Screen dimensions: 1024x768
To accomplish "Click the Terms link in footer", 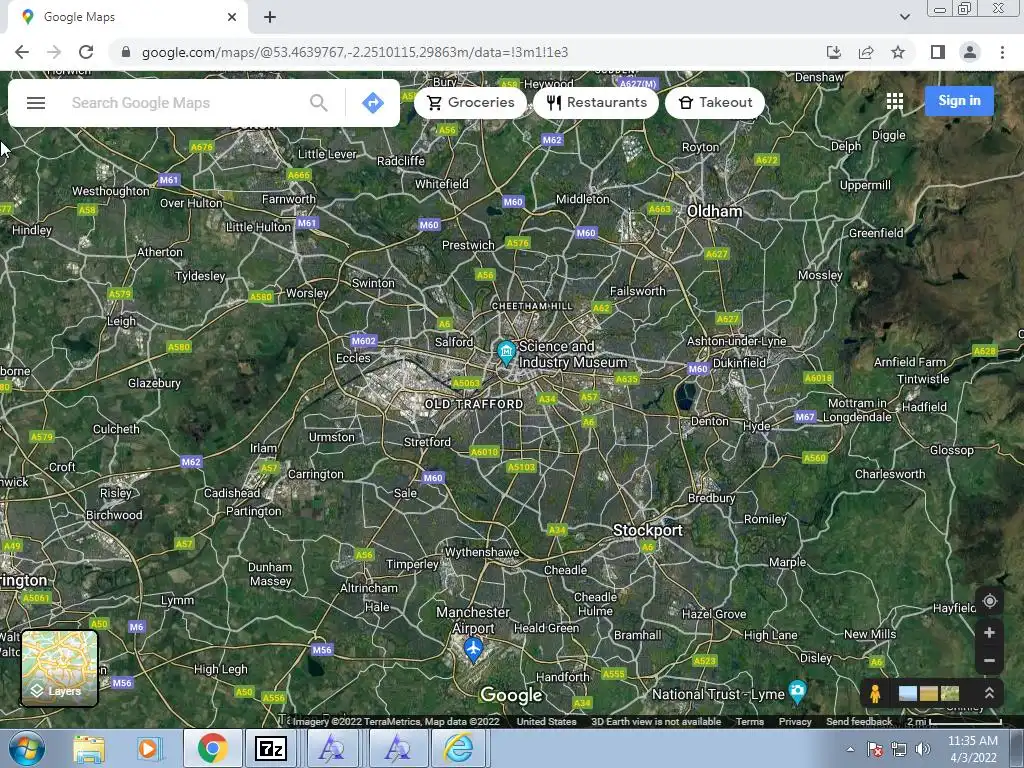I will (x=750, y=722).
